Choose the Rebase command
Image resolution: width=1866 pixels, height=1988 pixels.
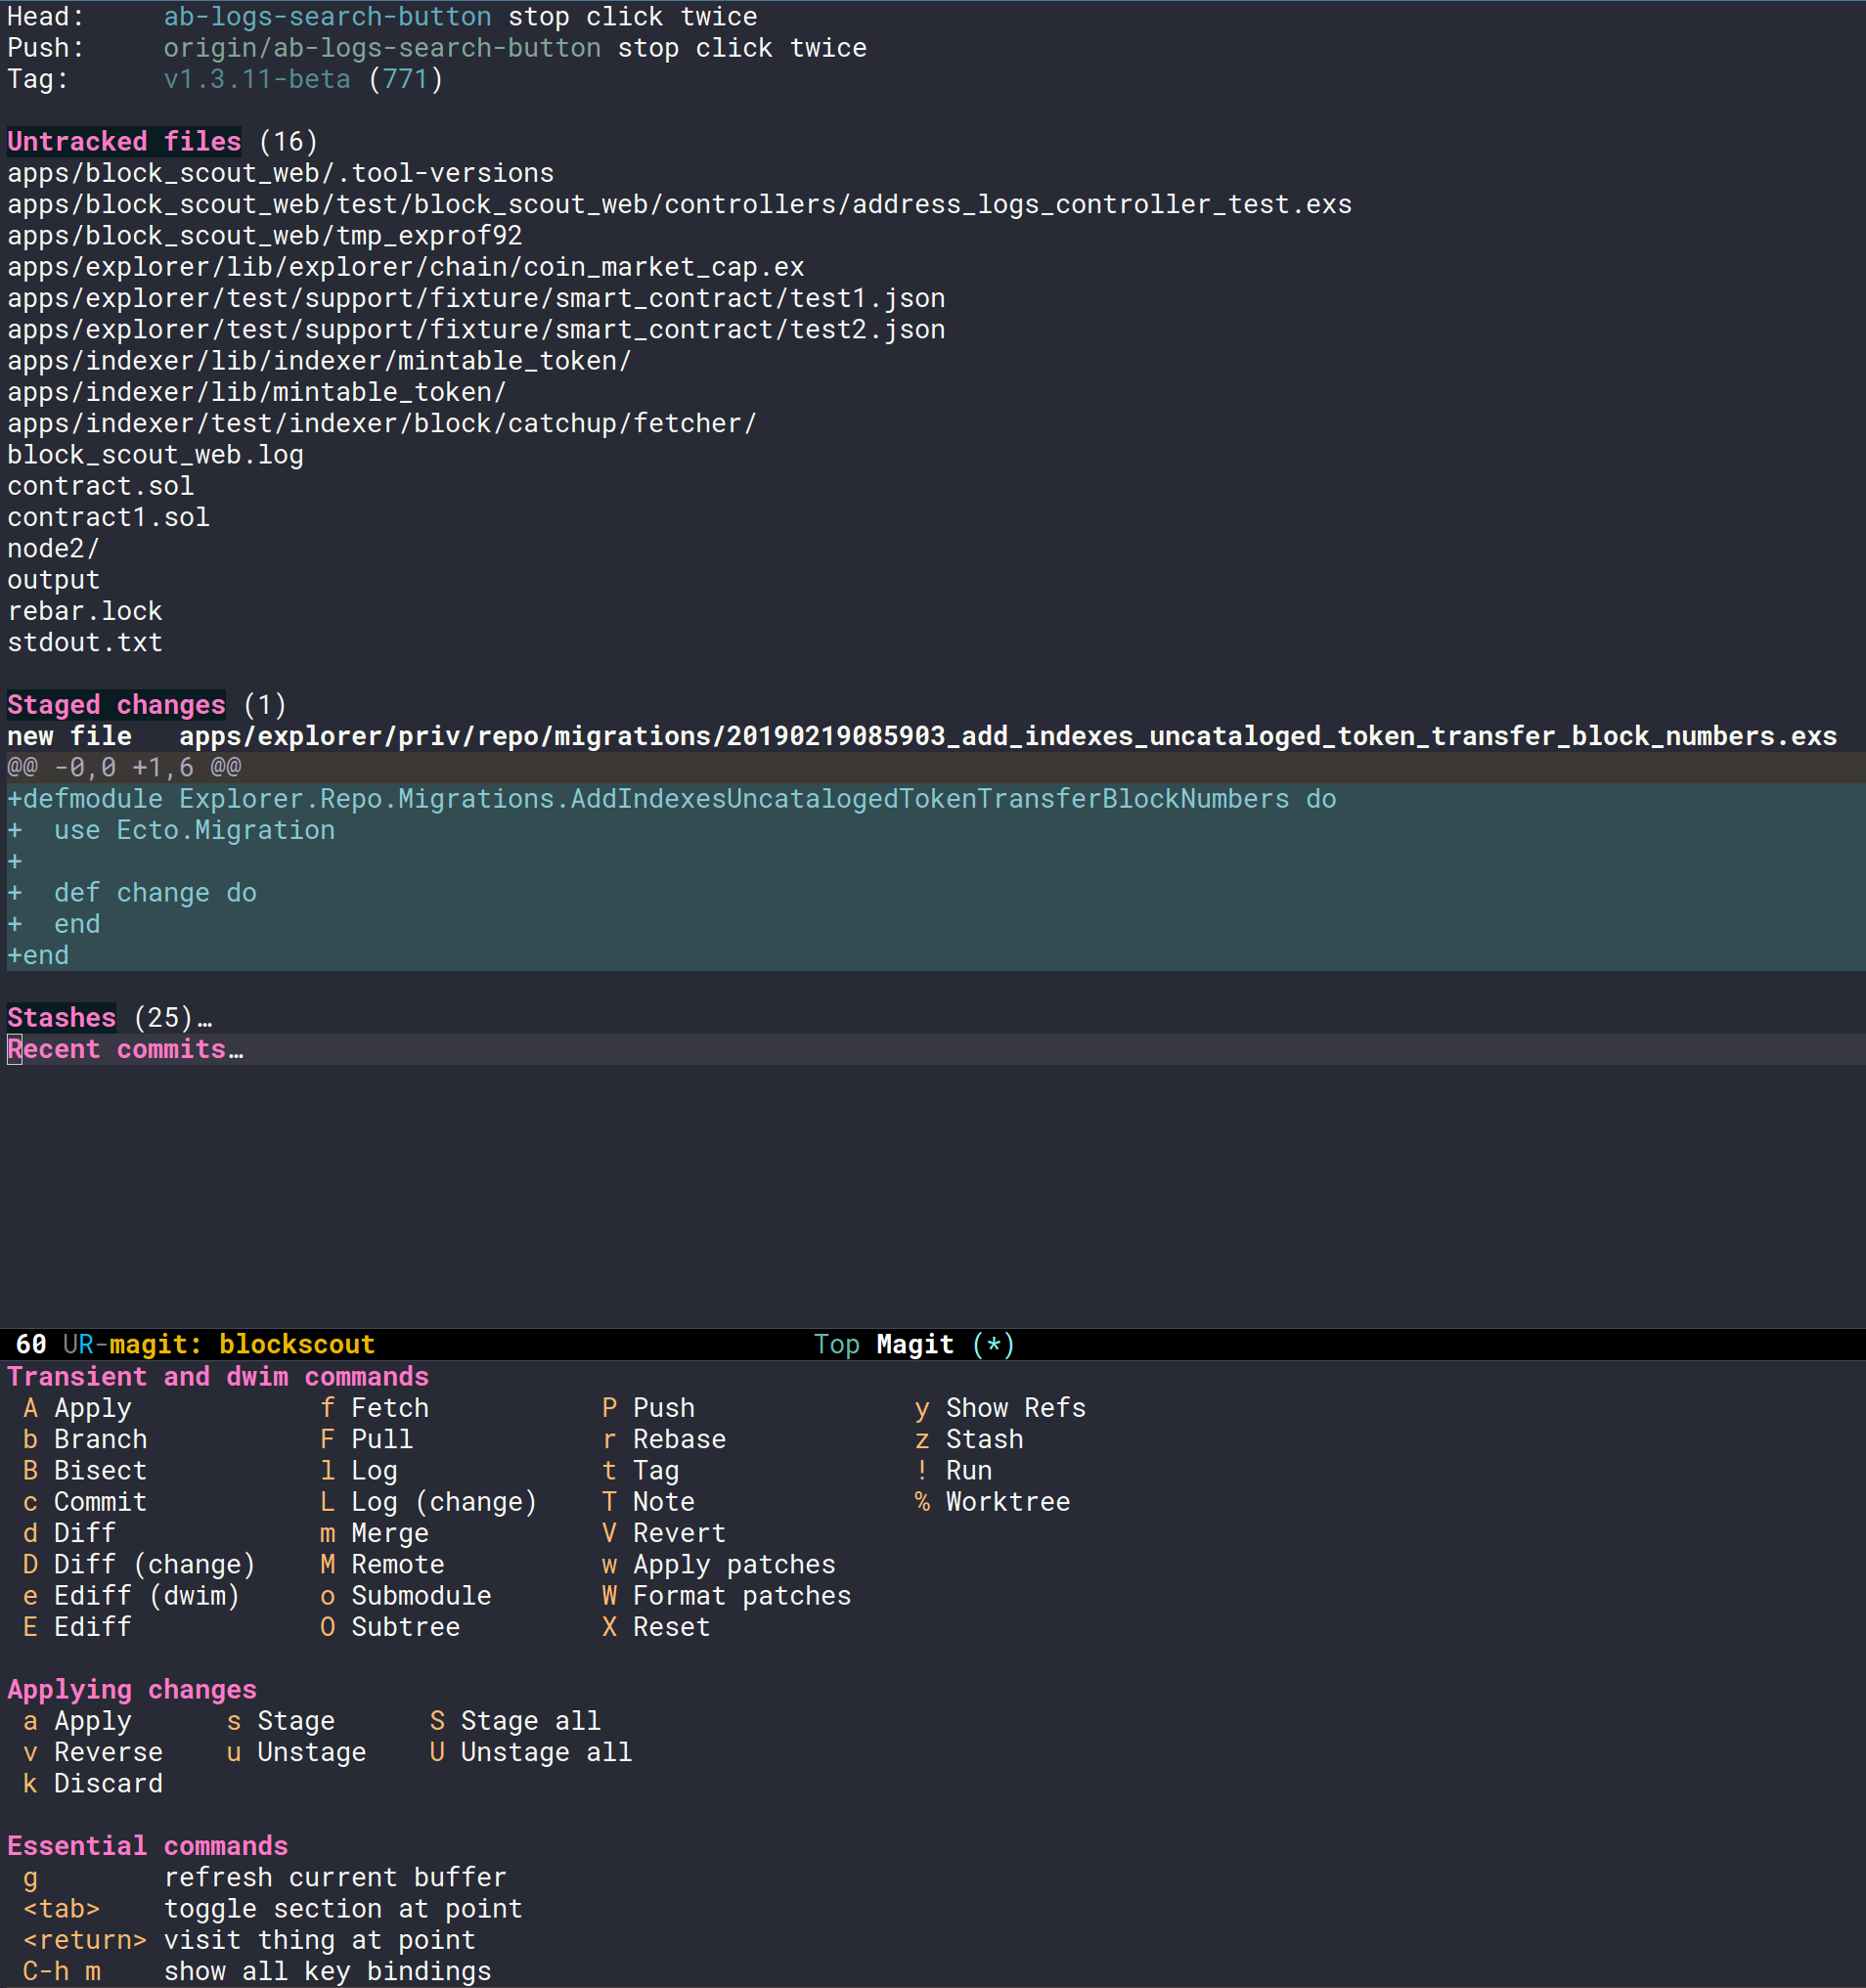point(664,1439)
